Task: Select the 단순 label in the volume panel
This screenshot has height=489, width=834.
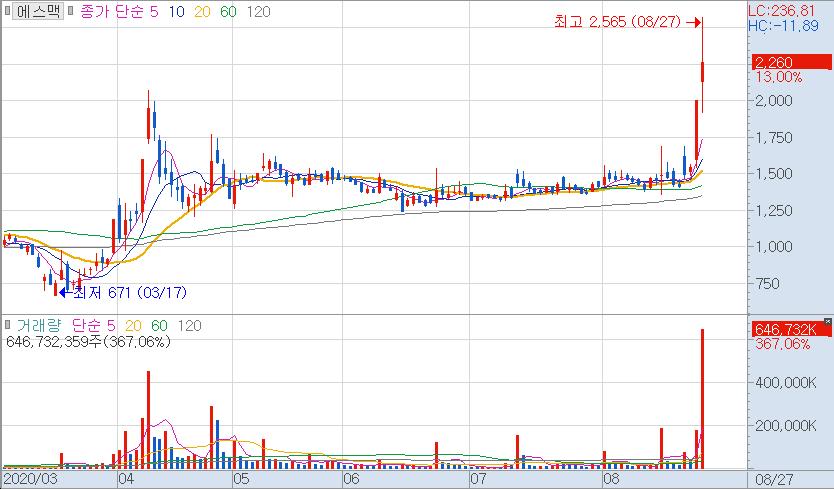Action: 86,325
